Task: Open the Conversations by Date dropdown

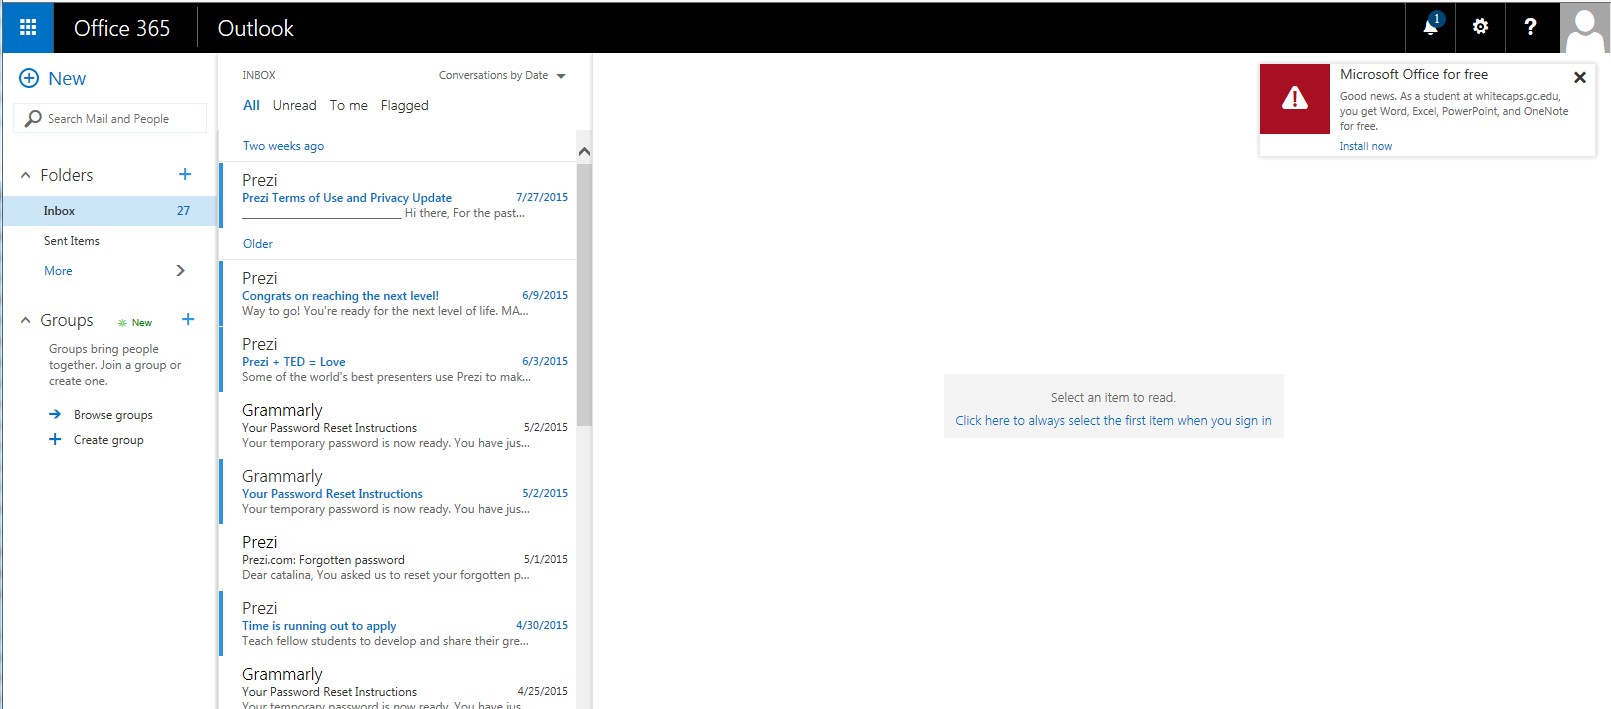Action: click(x=503, y=75)
